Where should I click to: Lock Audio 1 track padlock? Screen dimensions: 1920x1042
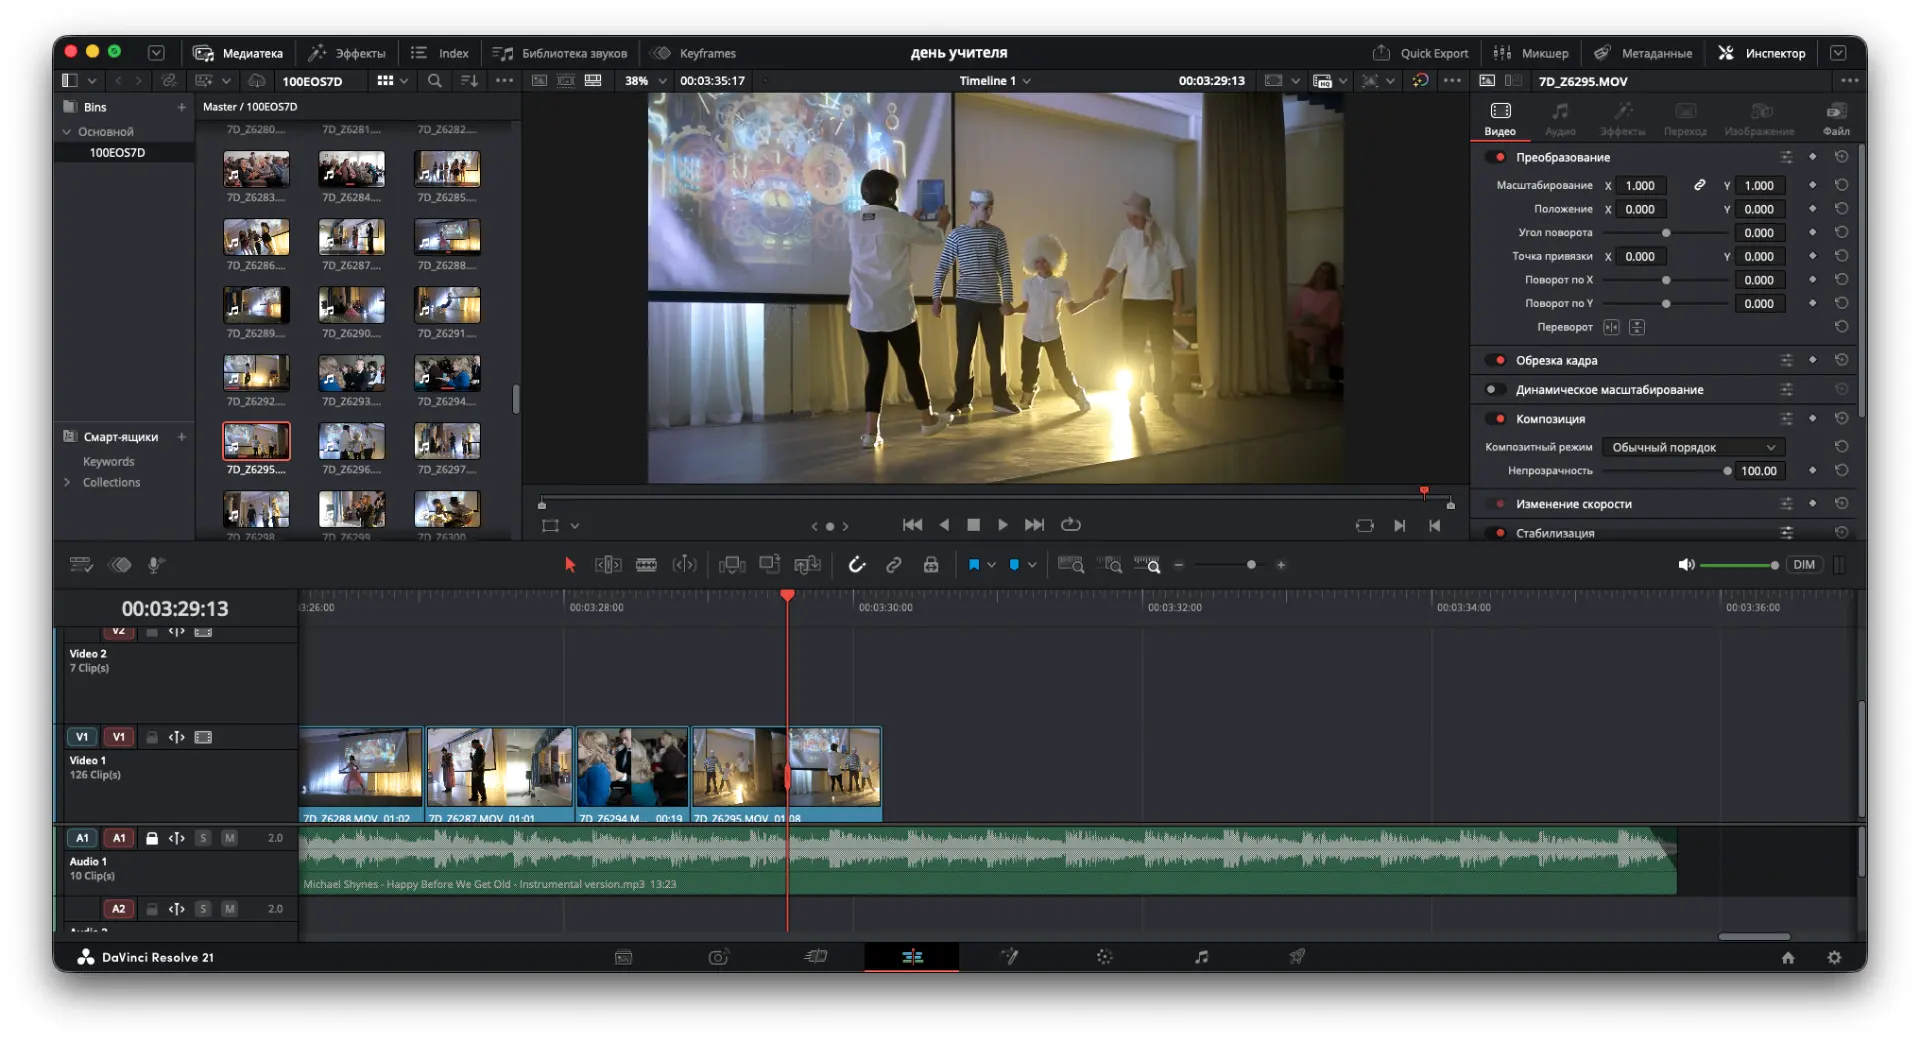[152, 838]
